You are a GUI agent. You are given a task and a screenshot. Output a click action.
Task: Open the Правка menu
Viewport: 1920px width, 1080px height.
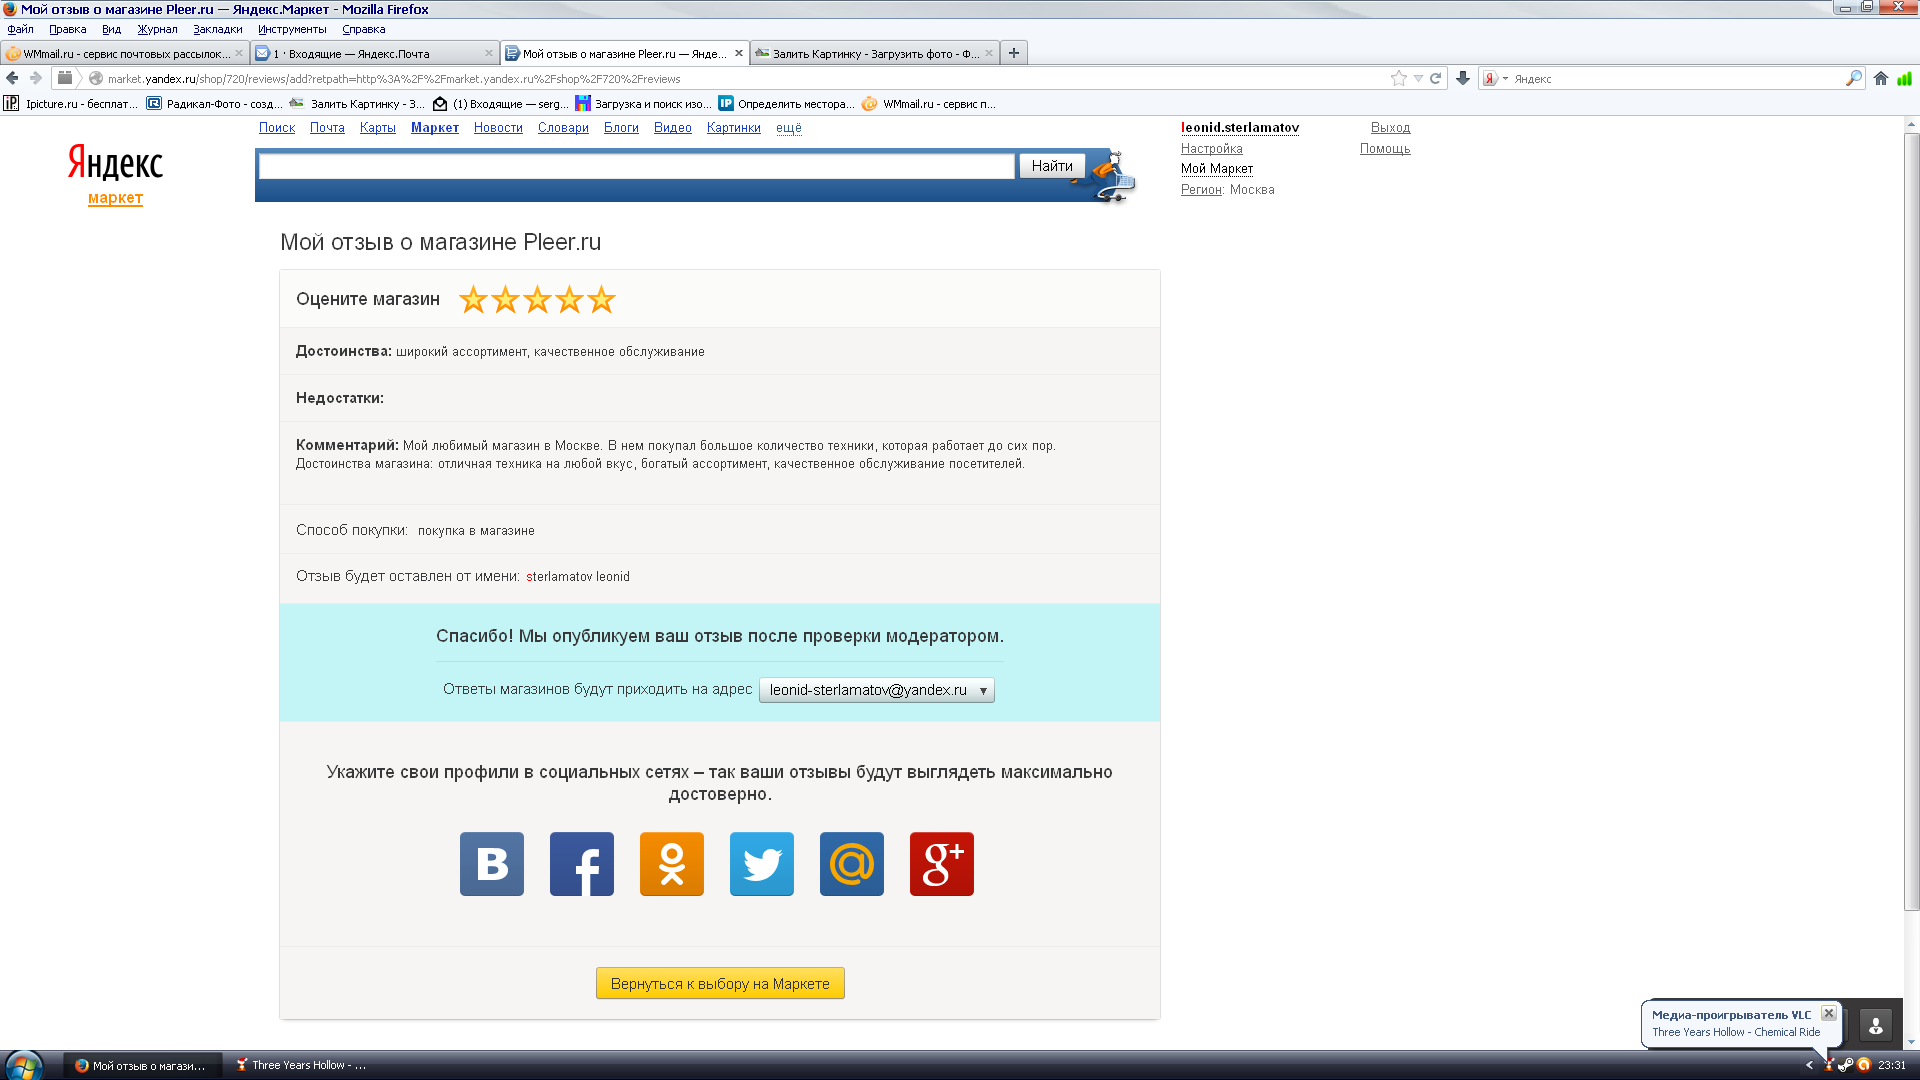coord(68,29)
